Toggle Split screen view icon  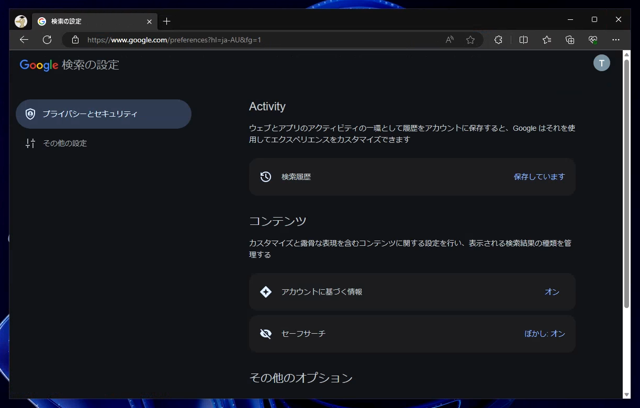point(523,40)
